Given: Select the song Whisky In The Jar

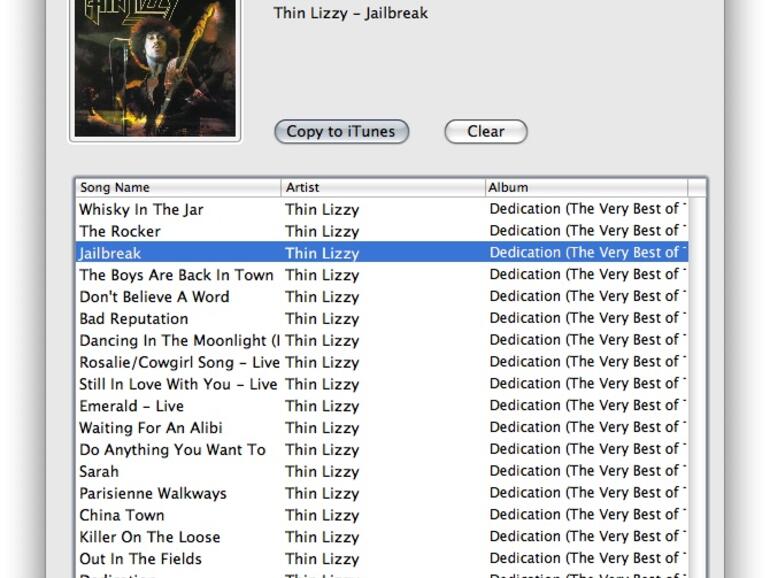Looking at the screenshot, I should [382, 209].
